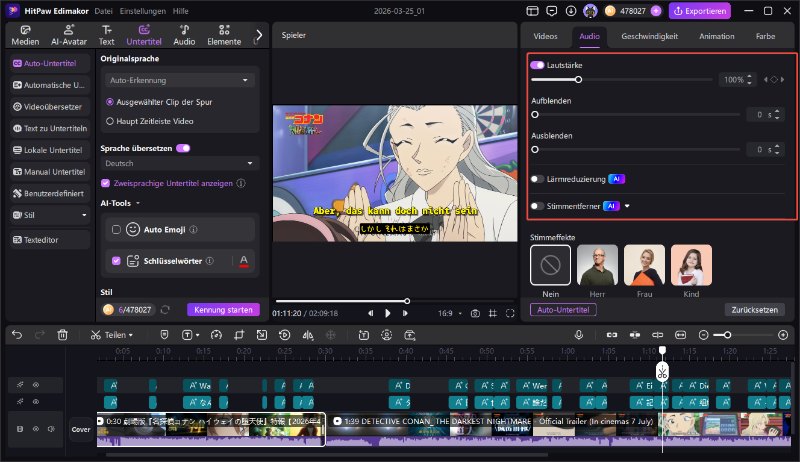The width and height of the screenshot is (800, 462).
Task: Expand Stimmentferner options arrow
Action: coord(627,206)
